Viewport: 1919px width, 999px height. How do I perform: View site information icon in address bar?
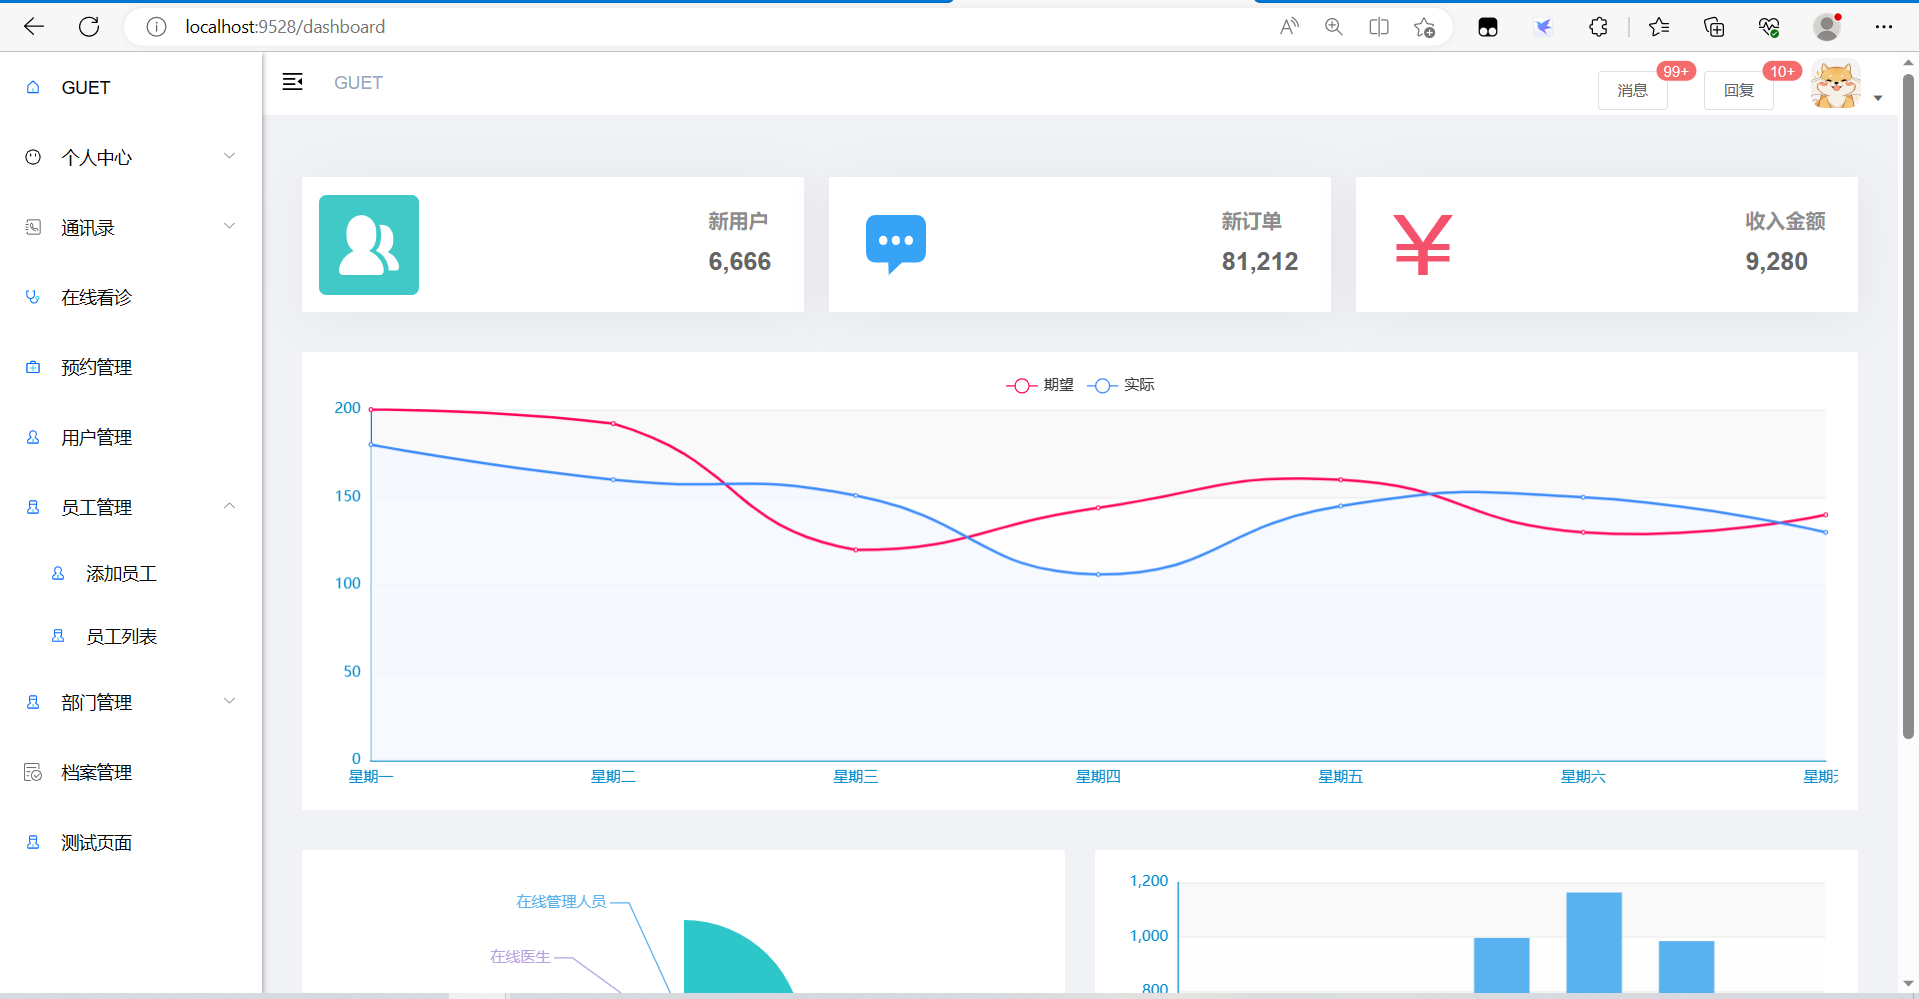point(156,27)
